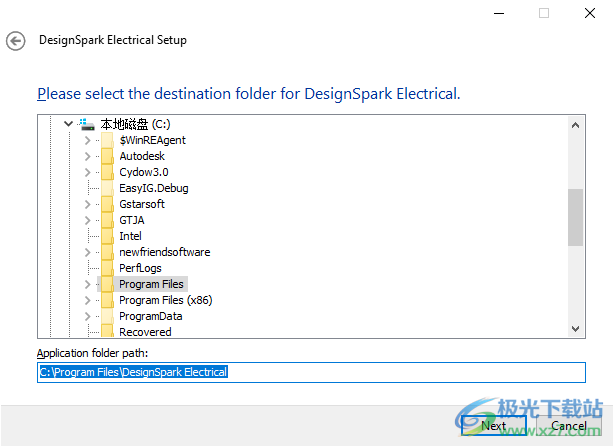614x447 pixels.
Task: Expand the Cydow3.0 folder
Action: coord(88,173)
